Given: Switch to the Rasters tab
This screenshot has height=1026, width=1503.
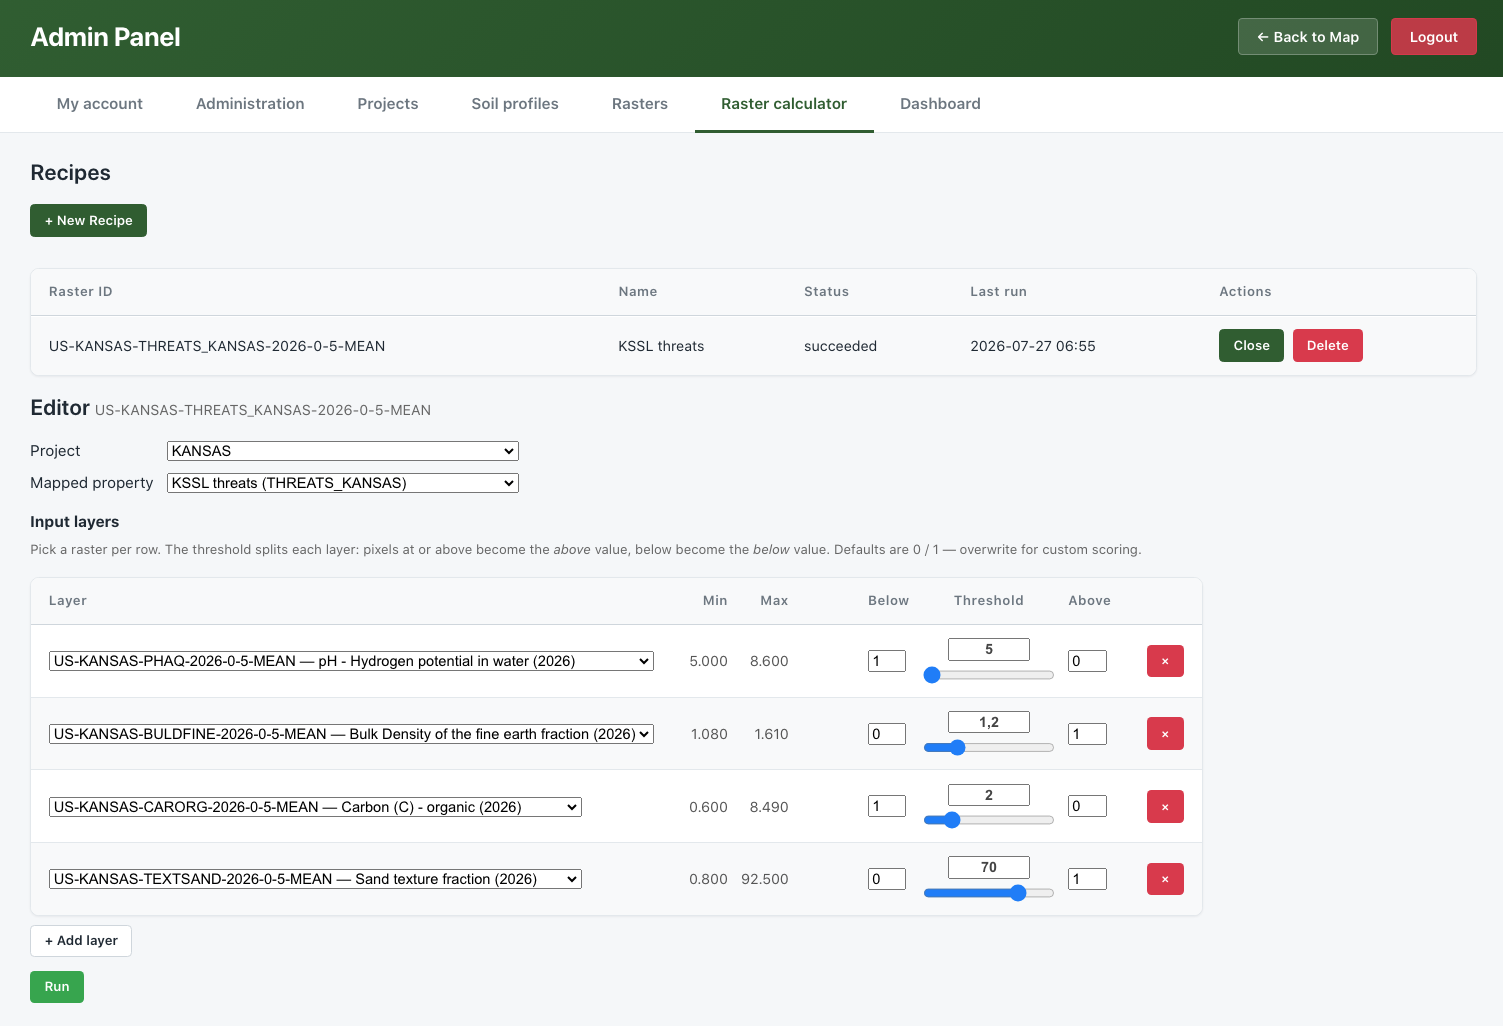Looking at the screenshot, I should [x=640, y=104].
